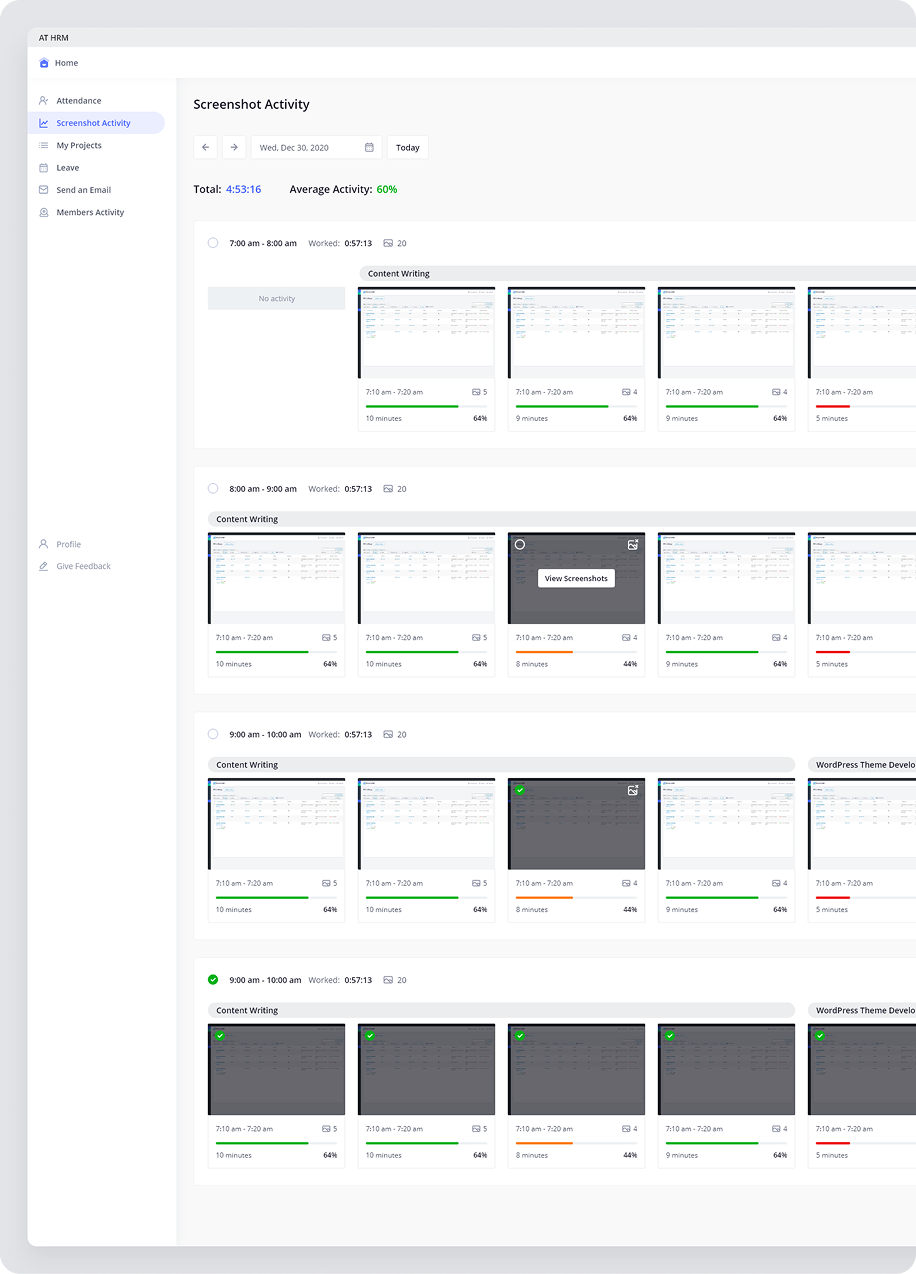Viewport: 916px width, 1274px height.
Task: Select the unchecked 9:00 am - 10:00 am row circle
Action: coord(213,734)
